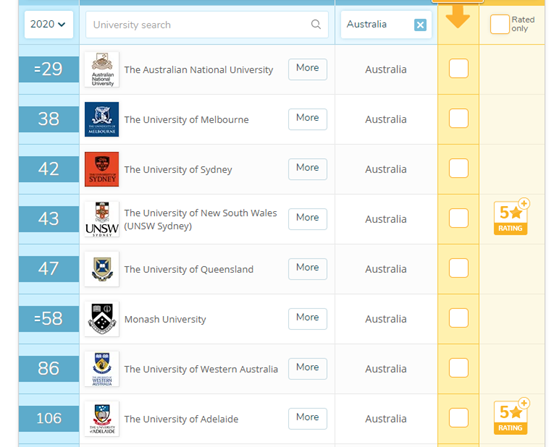
Task: Open The University of Sydney link
Action: 178,170
